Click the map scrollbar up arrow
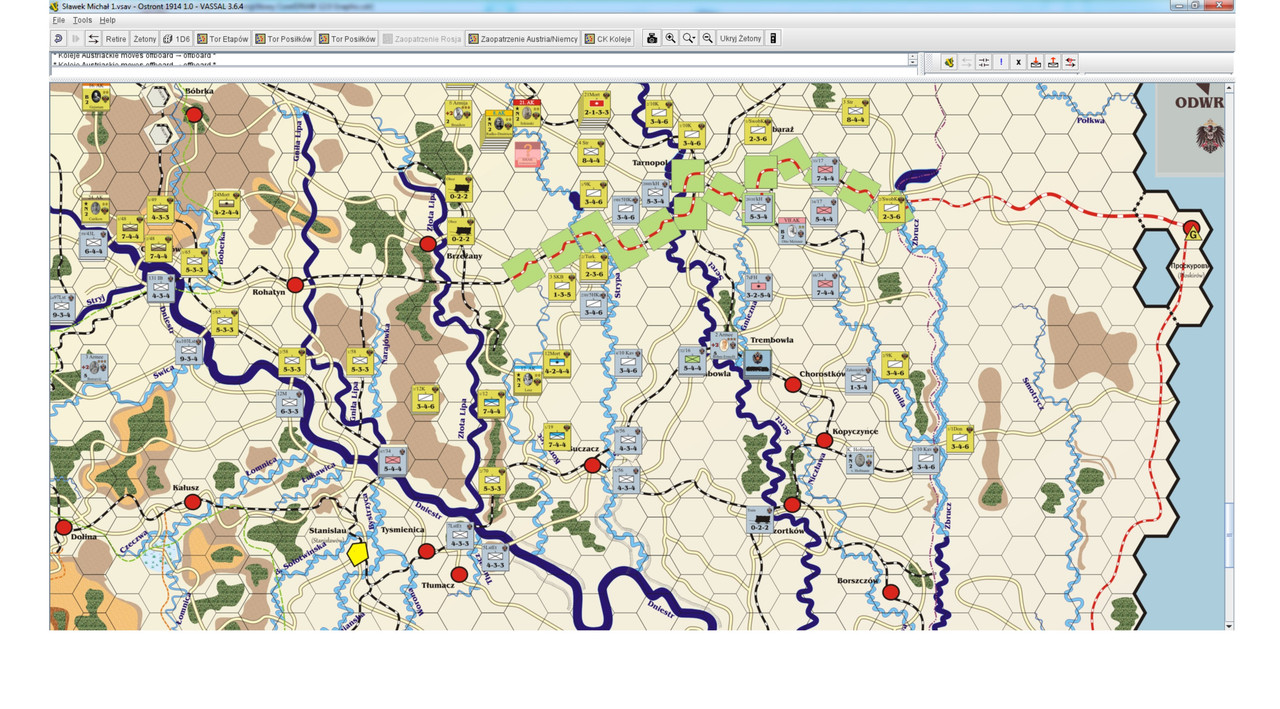The width and height of the screenshot is (1280, 709). tap(1229, 88)
